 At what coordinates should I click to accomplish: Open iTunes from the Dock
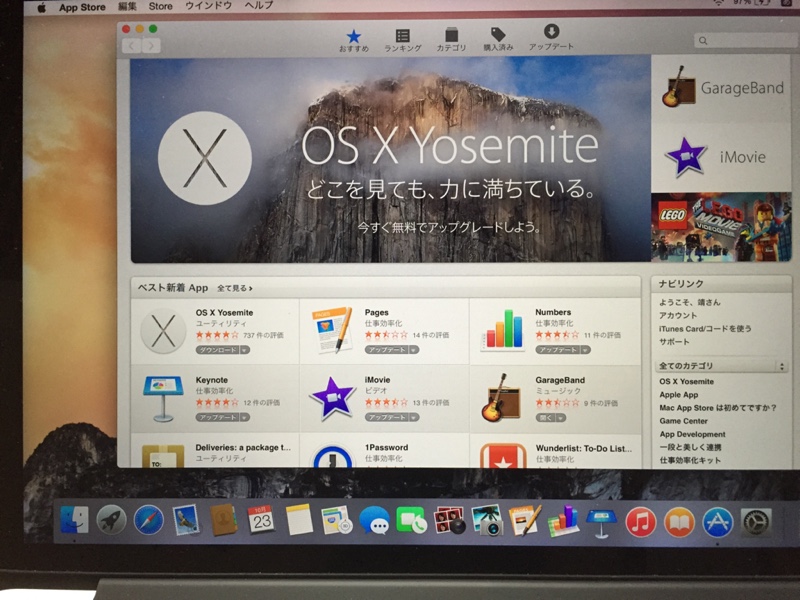tap(640, 522)
